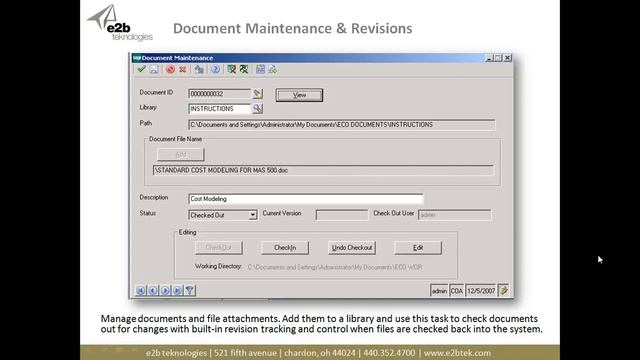Click the disabled Add button
640x360 pixels.
pos(180,154)
